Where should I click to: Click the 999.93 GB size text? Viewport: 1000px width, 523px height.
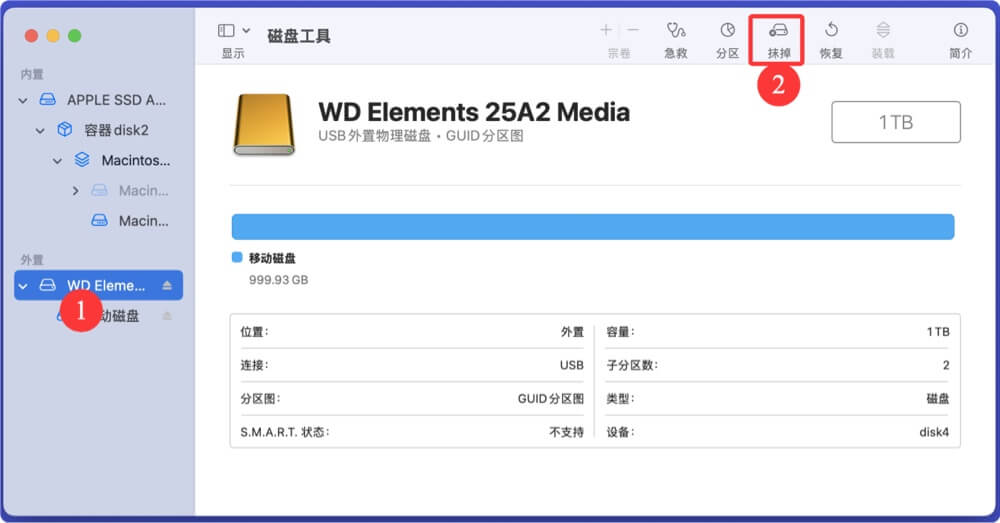(x=278, y=280)
